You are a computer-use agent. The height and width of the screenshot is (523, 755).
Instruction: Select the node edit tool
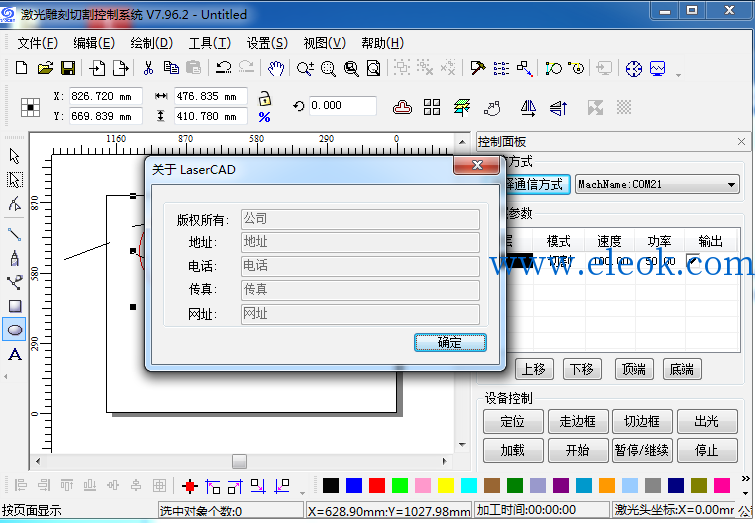14,204
